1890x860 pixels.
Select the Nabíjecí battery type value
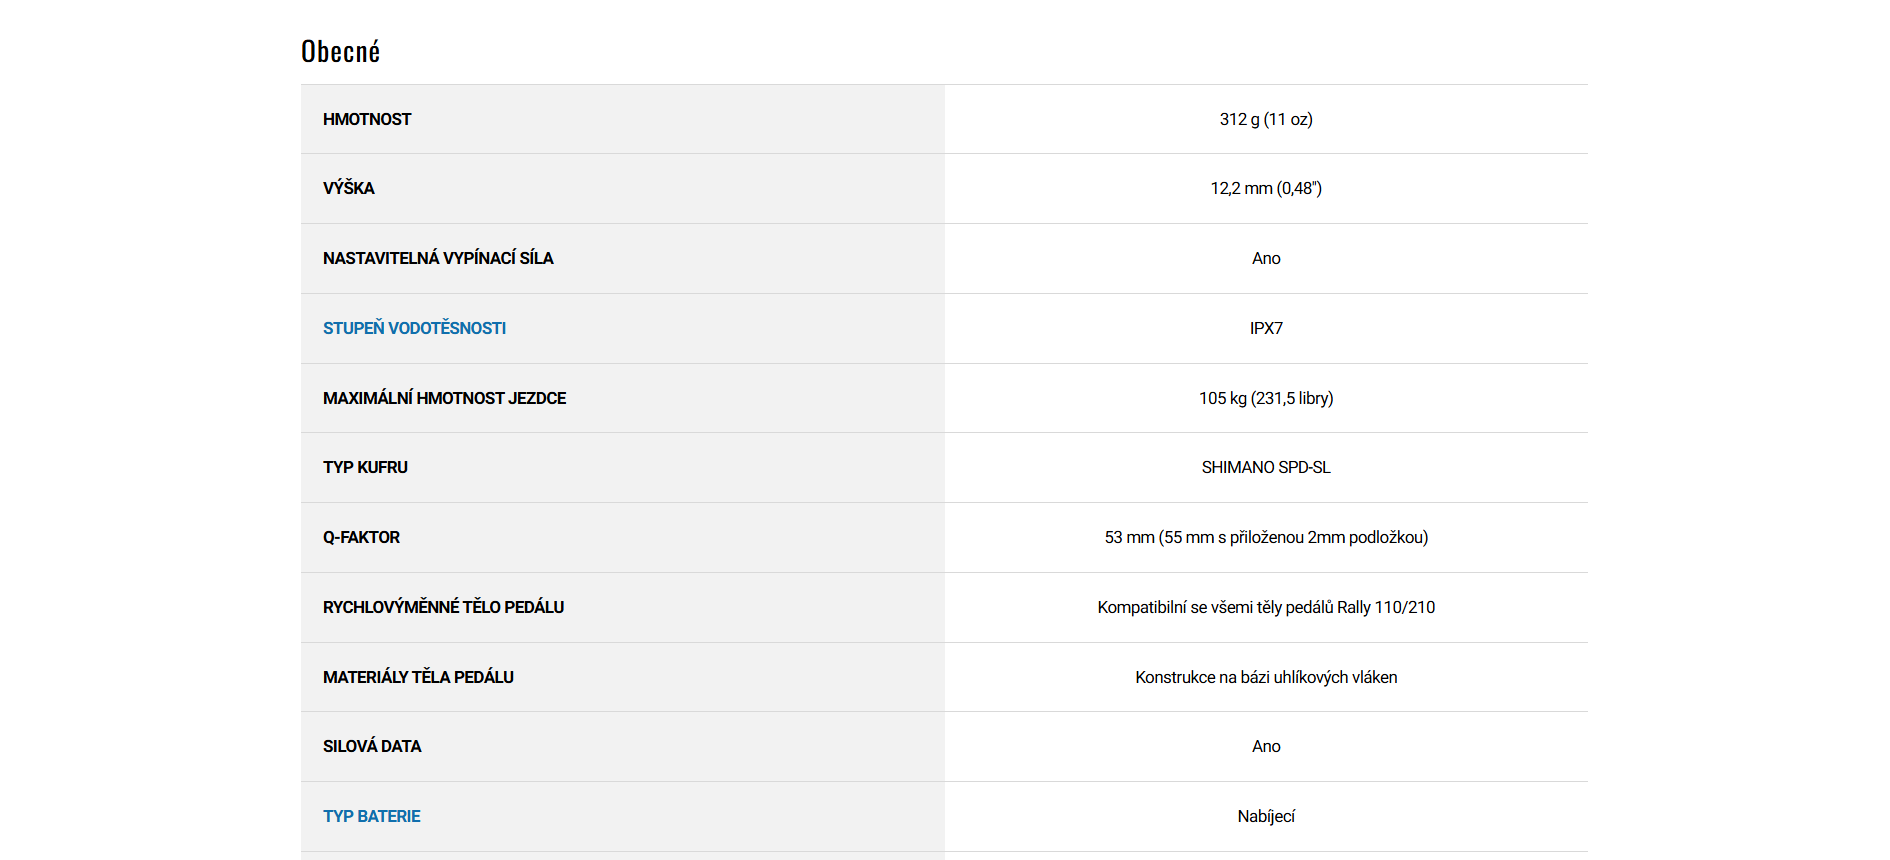(x=1265, y=816)
